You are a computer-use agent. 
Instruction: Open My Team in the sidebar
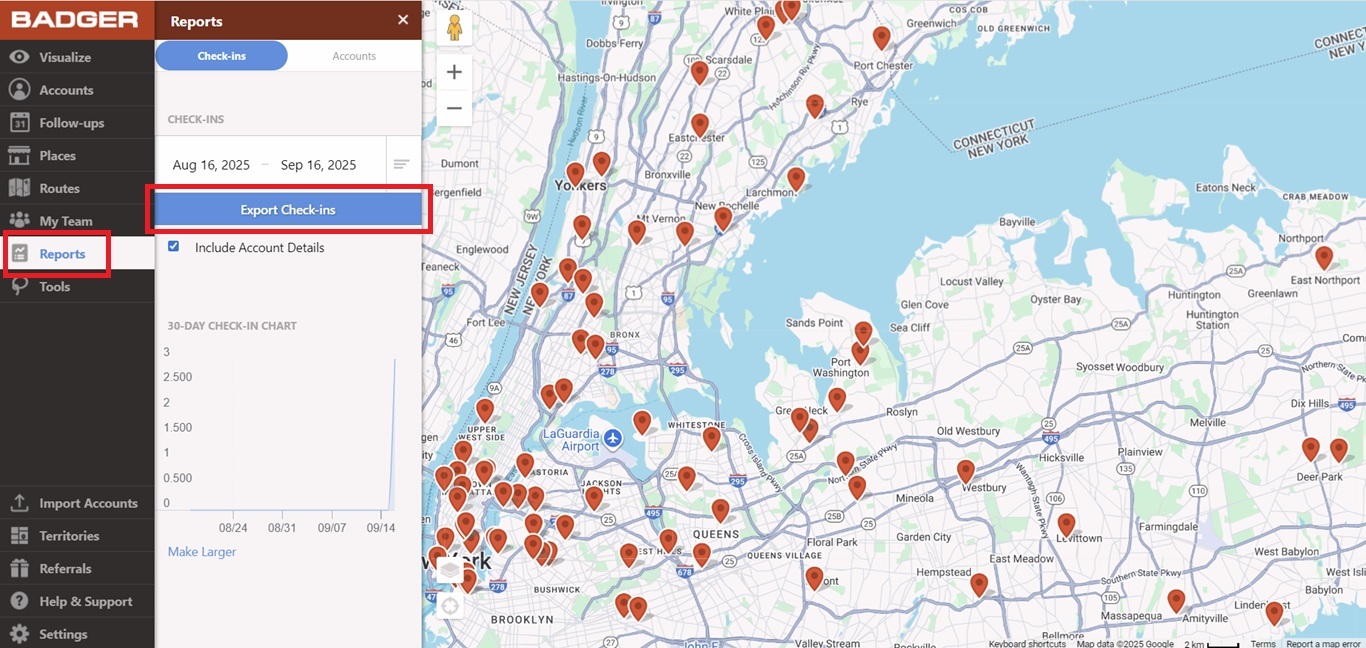click(x=77, y=221)
